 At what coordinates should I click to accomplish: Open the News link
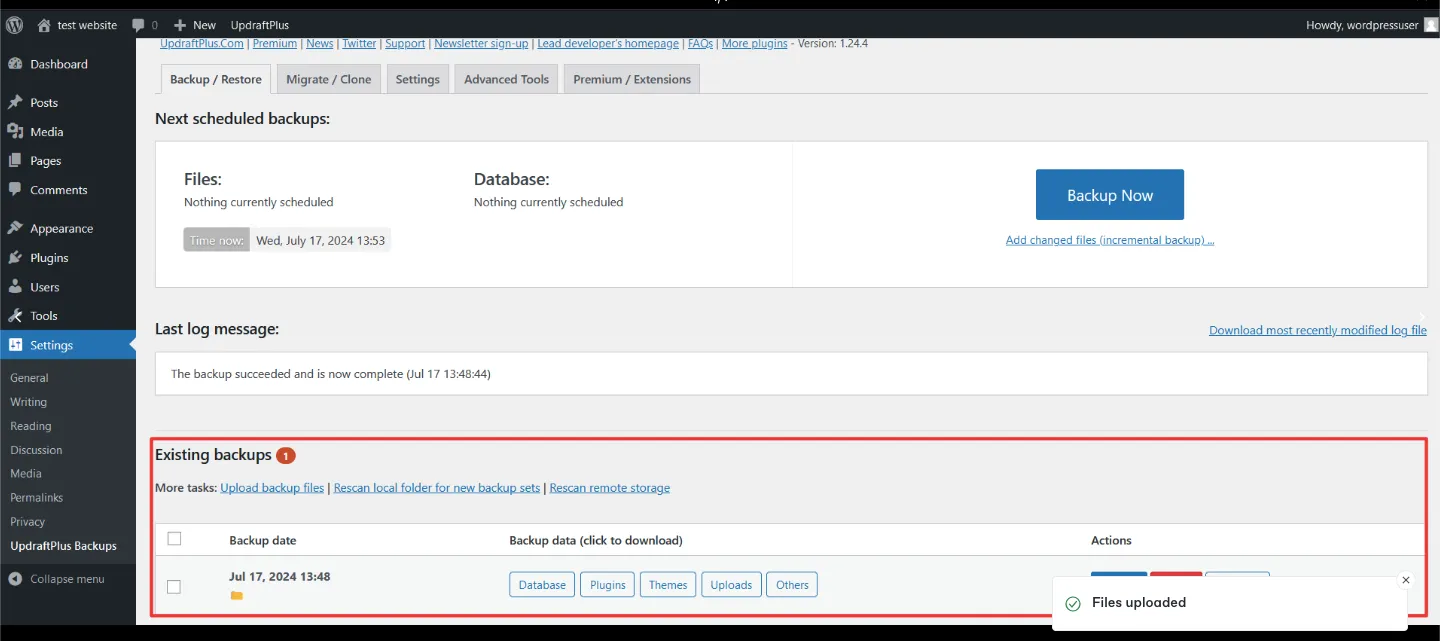[320, 44]
